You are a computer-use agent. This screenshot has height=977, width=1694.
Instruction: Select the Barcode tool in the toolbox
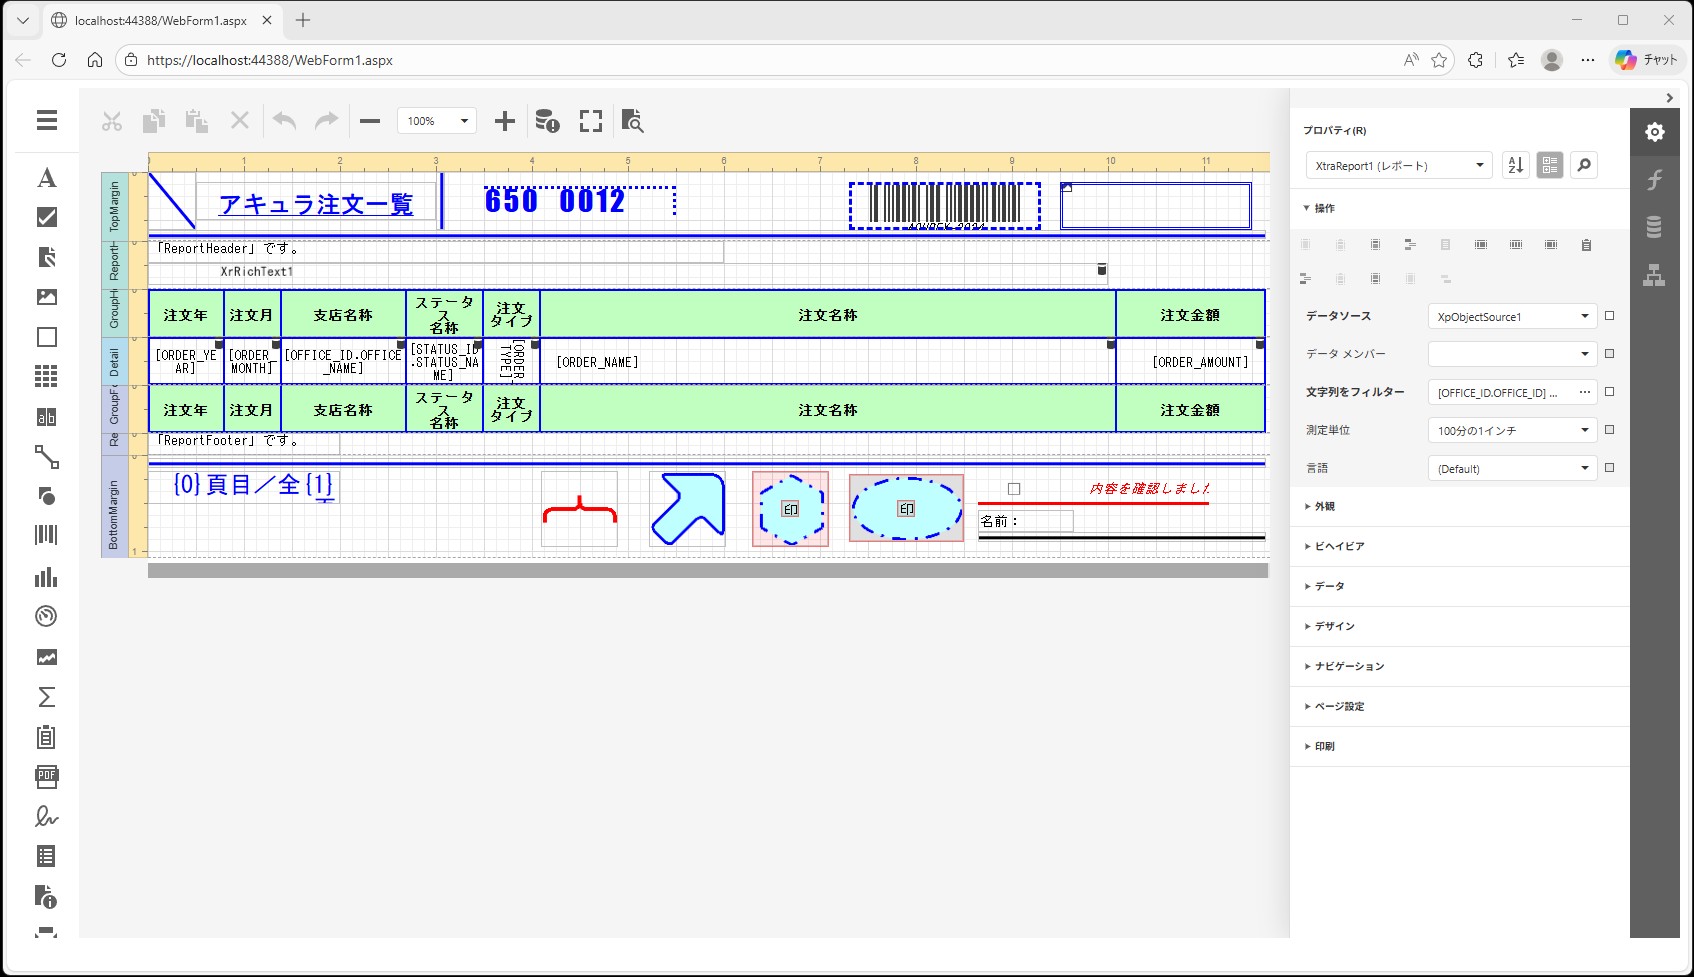pyautogui.click(x=46, y=535)
